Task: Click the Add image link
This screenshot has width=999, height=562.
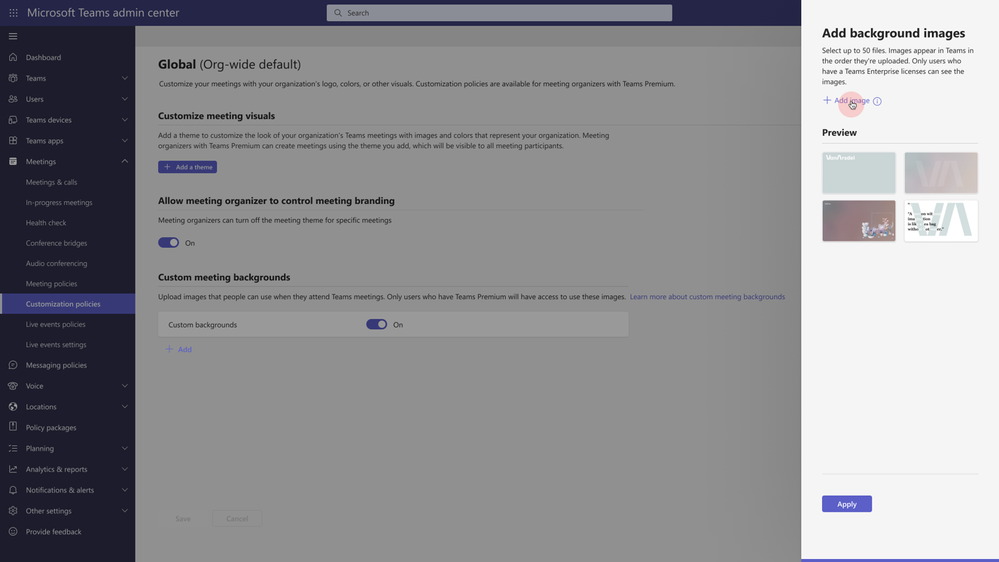Action: (x=851, y=101)
